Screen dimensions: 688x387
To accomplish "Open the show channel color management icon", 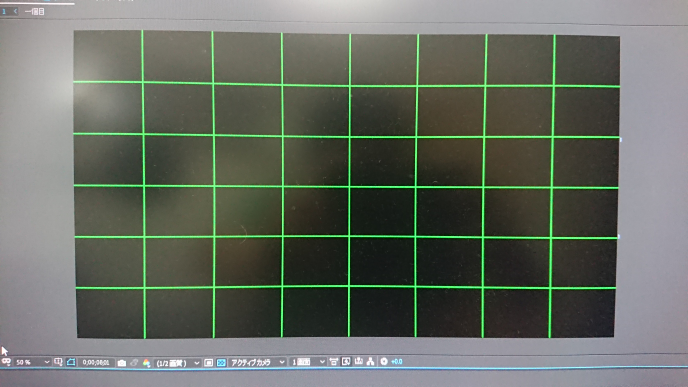I will (147, 363).
